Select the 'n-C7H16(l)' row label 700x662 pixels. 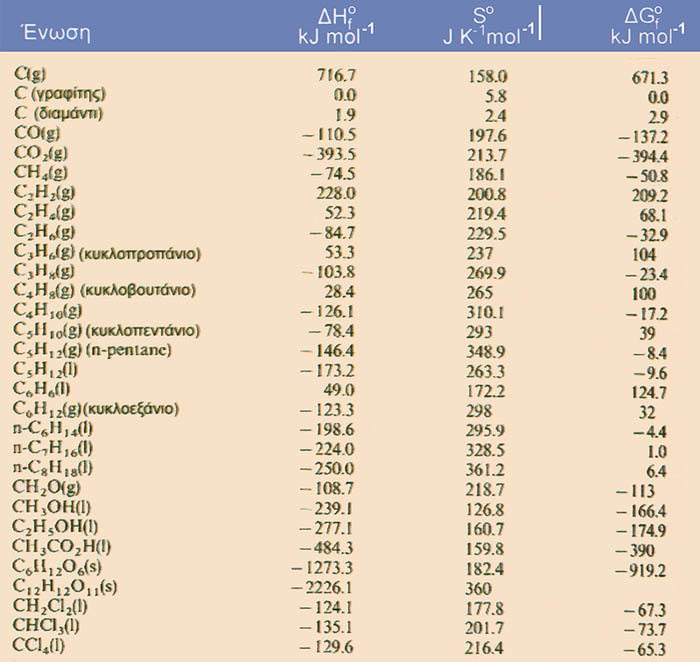pyautogui.click(x=53, y=448)
